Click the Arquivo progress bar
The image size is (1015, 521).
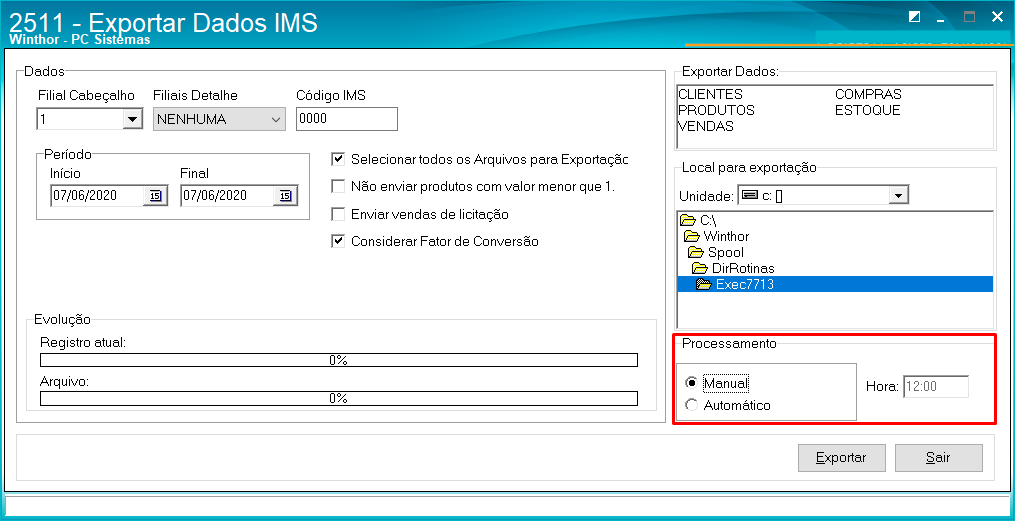(x=339, y=398)
